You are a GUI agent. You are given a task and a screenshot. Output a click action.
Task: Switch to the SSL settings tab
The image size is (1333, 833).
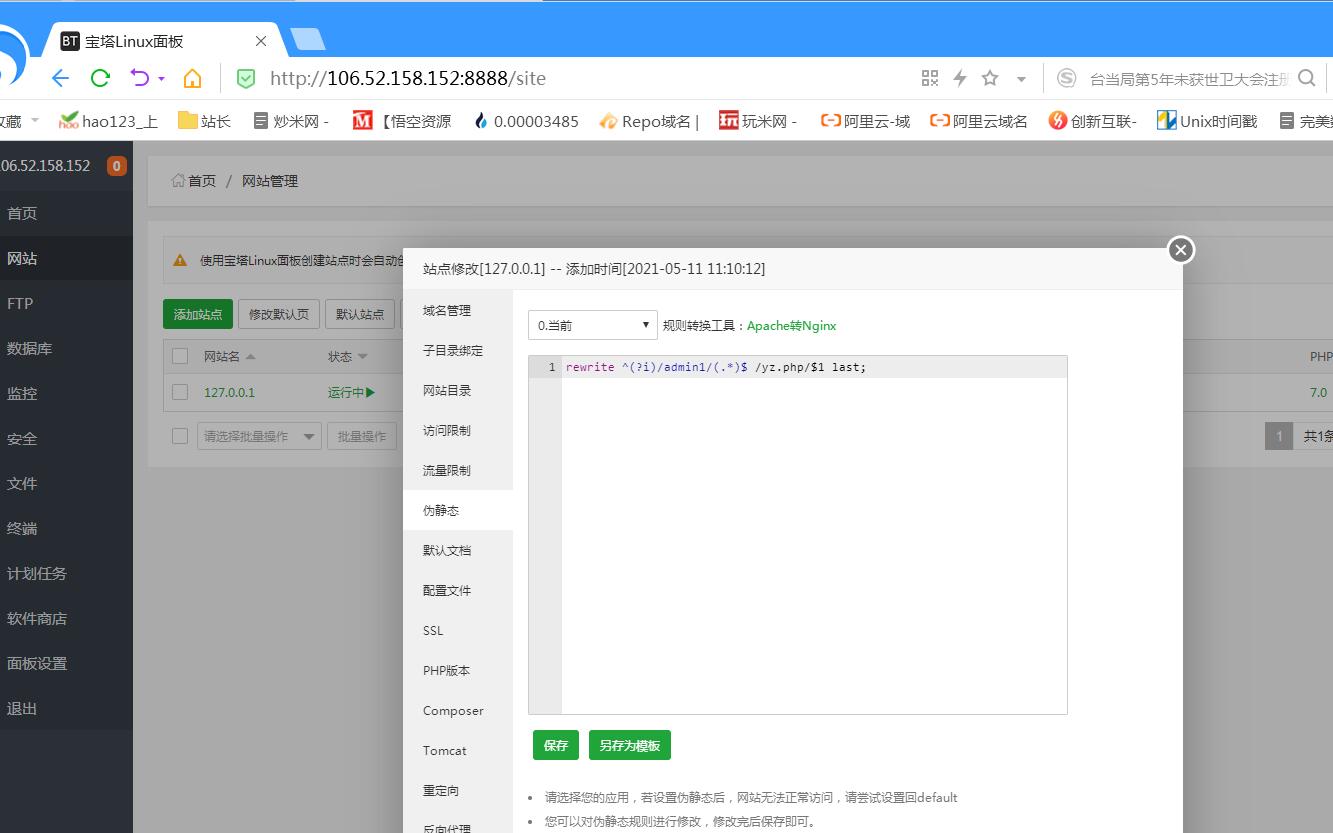pyautogui.click(x=433, y=631)
